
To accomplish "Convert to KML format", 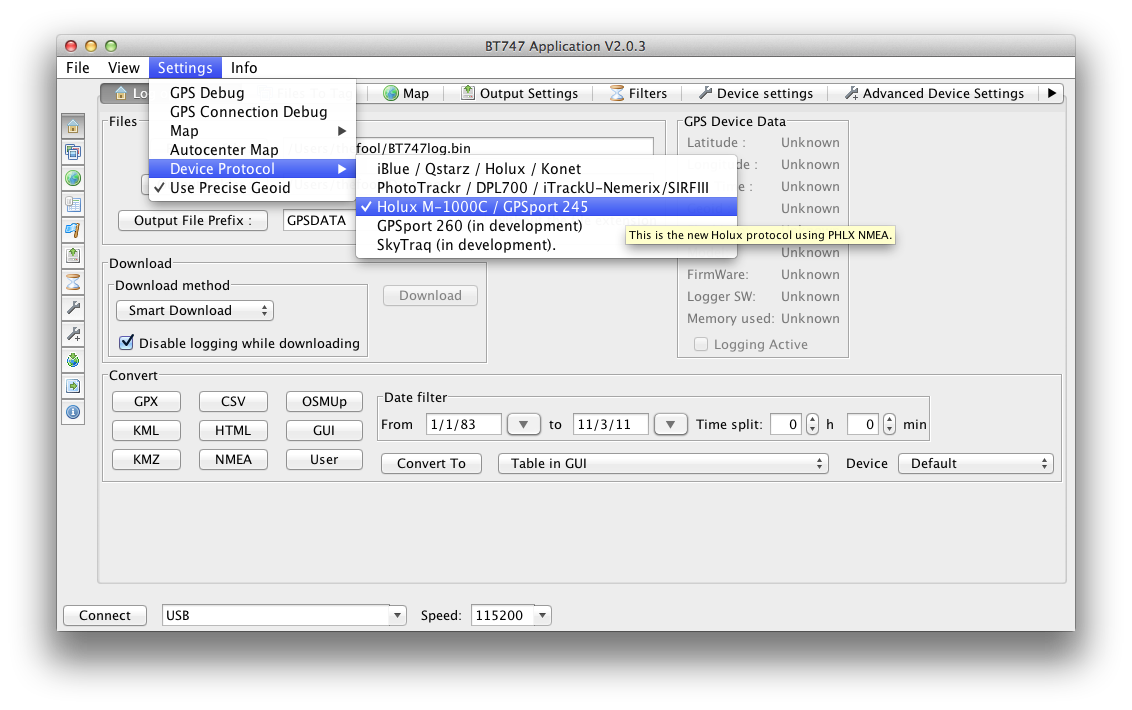I will point(146,430).
